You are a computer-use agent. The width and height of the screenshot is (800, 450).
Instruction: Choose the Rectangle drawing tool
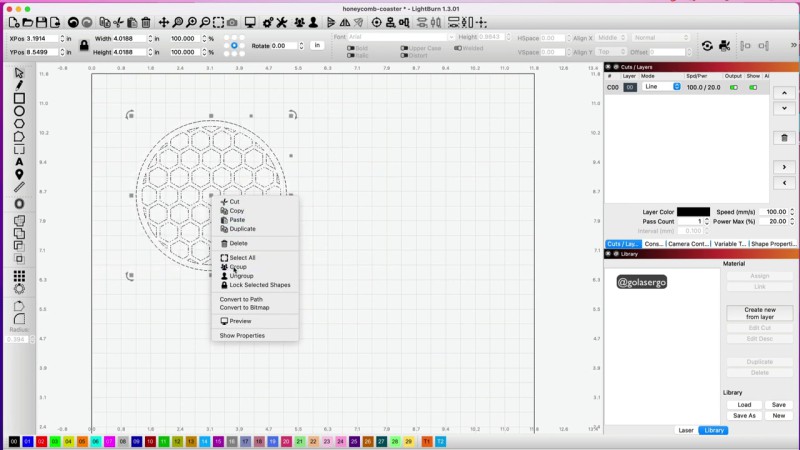coord(19,98)
